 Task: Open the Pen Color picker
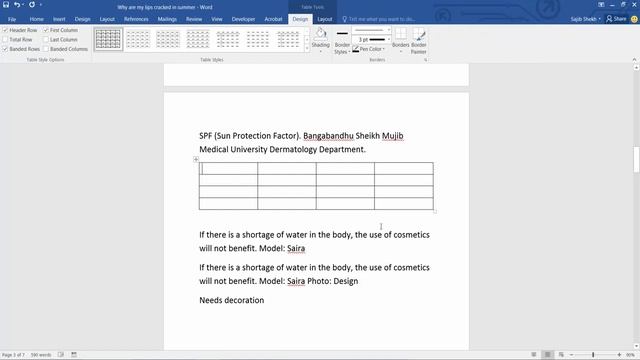coord(369,49)
